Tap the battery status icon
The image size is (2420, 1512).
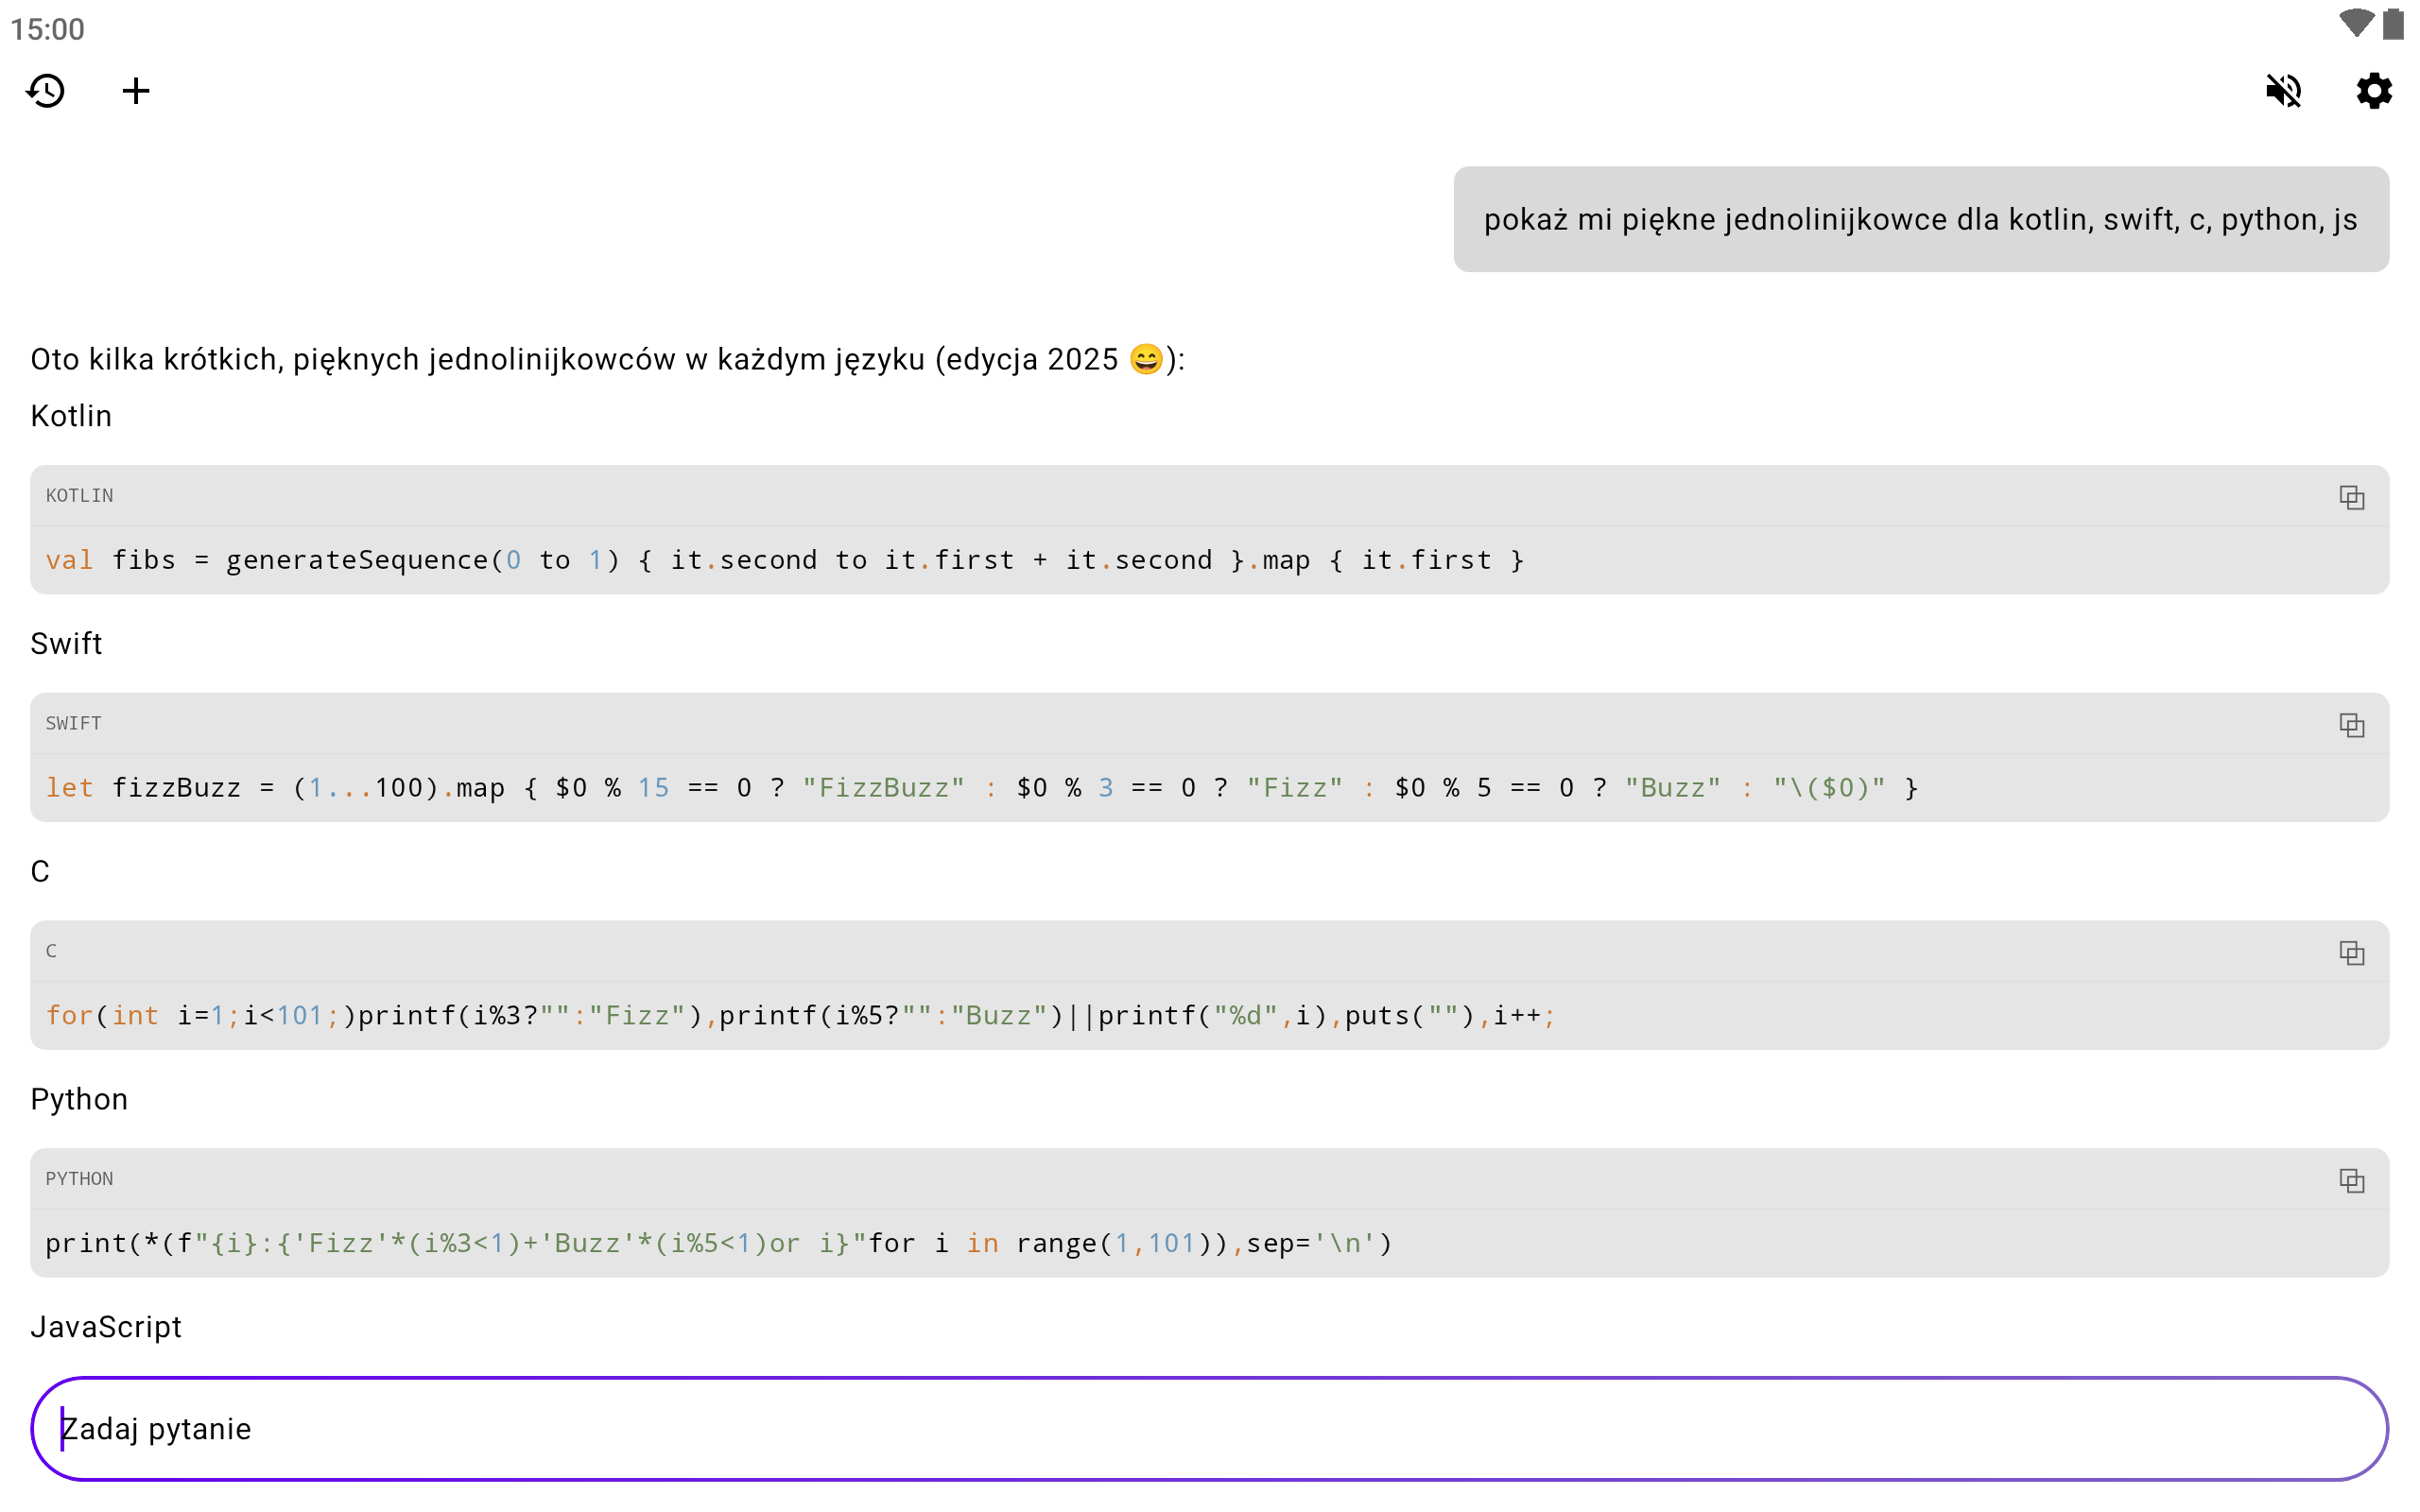tap(2393, 24)
